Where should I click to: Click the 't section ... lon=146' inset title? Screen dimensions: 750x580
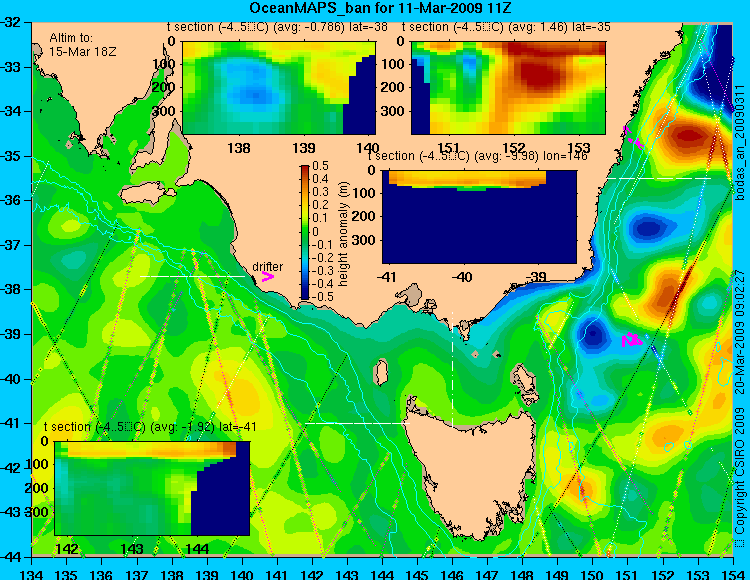(477, 156)
